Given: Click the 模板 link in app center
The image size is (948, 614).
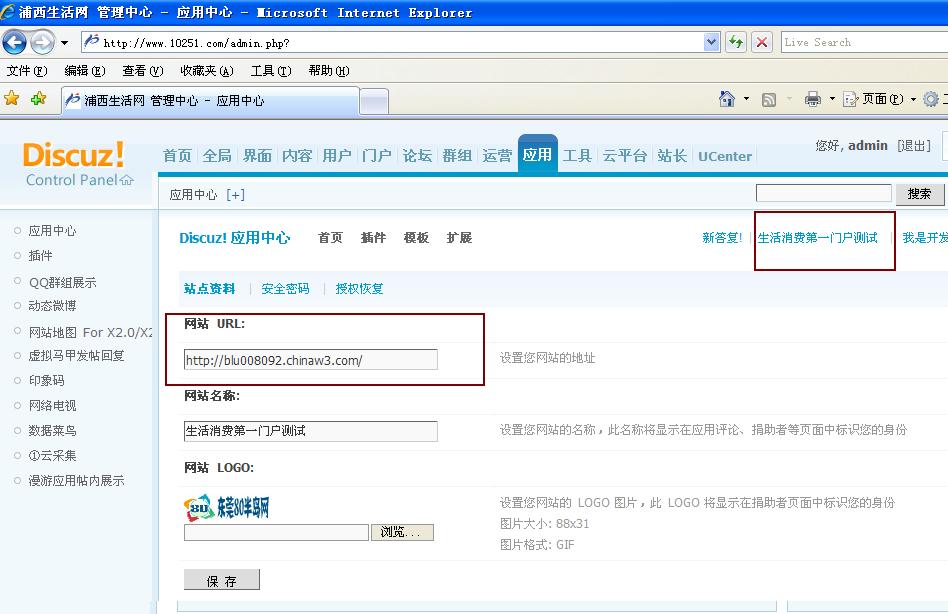Looking at the screenshot, I should tap(416, 238).
